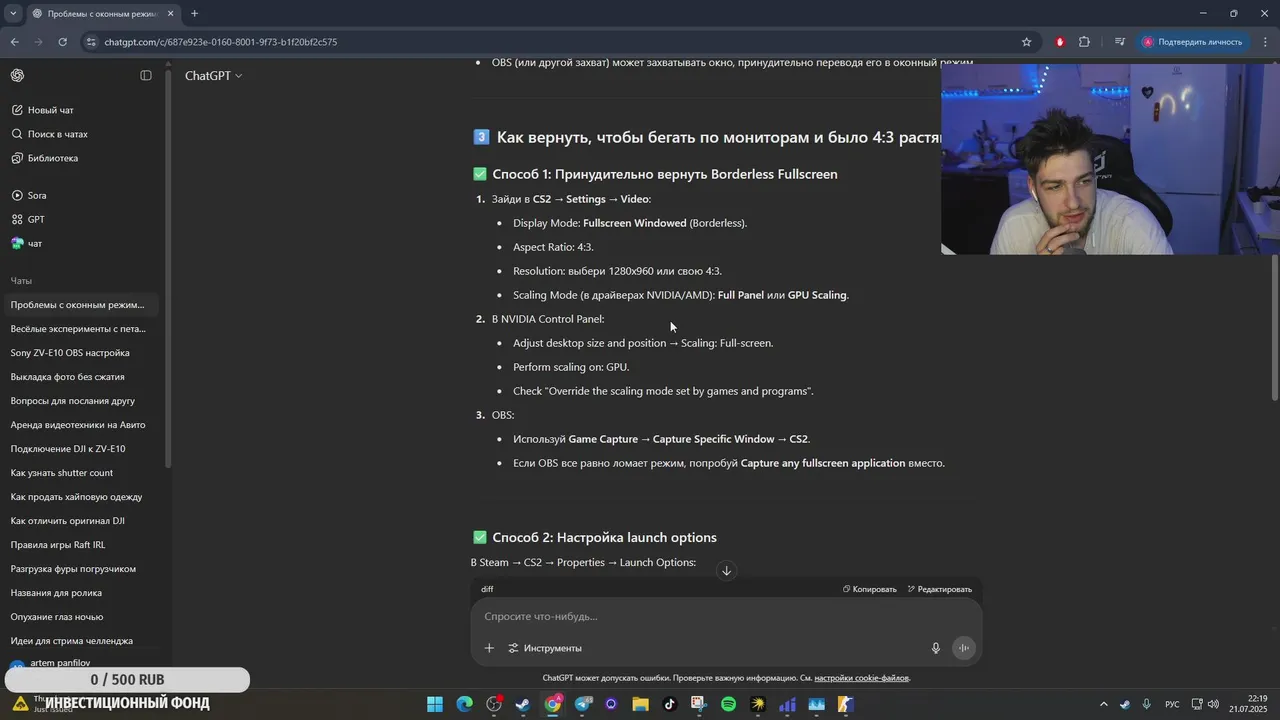Open Counter-Strike 2 taskbar icon
Image resolution: width=1280 pixels, height=720 pixels.
[x=845, y=704]
